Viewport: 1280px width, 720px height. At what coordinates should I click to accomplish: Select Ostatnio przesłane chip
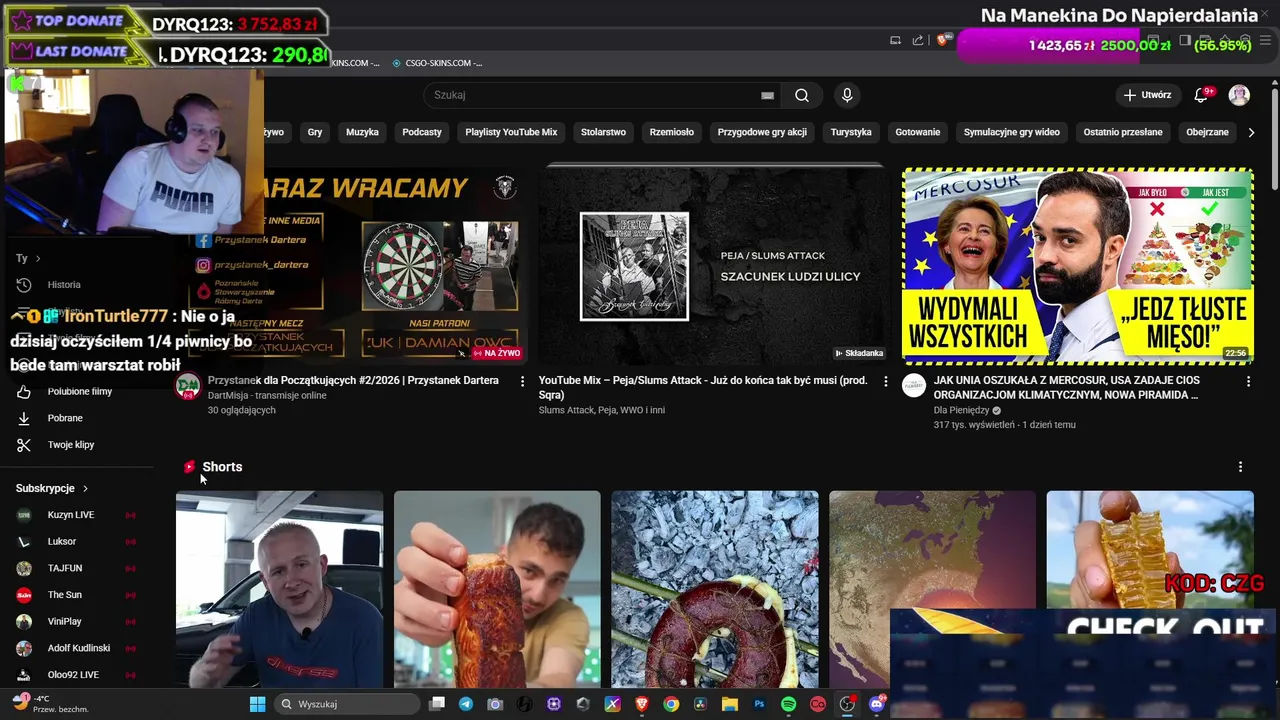click(1123, 132)
